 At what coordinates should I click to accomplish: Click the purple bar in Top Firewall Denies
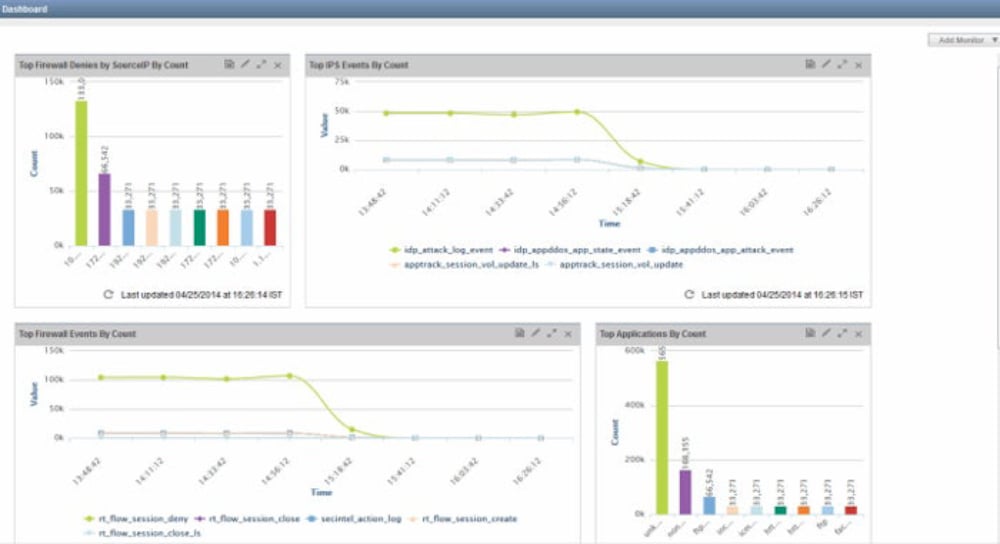[103, 209]
